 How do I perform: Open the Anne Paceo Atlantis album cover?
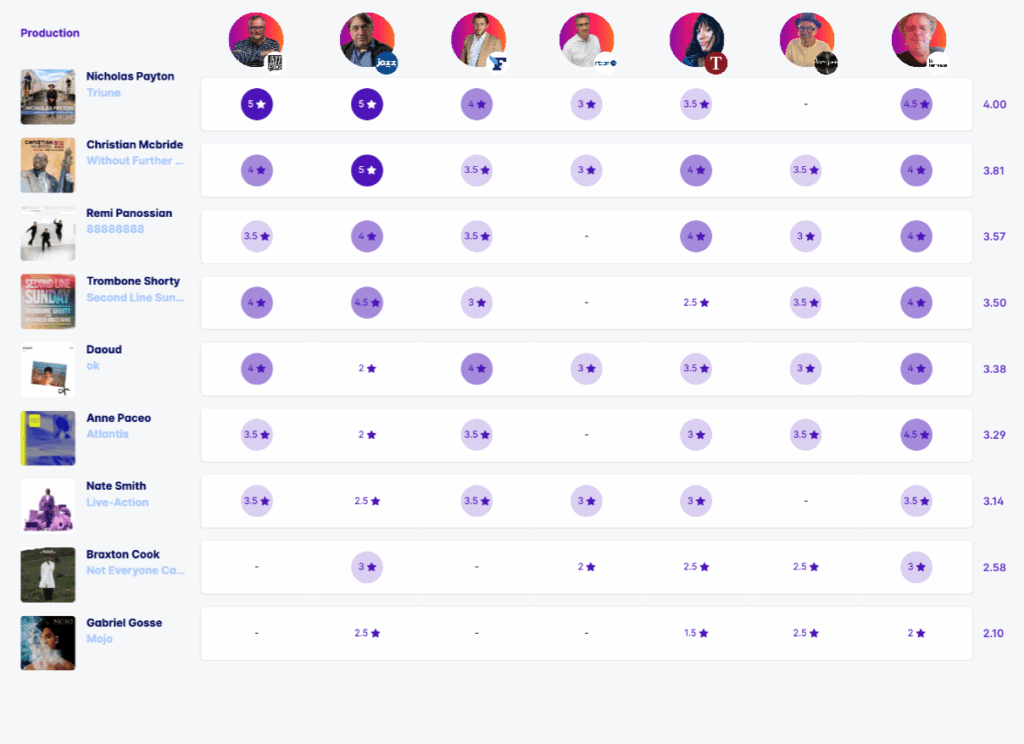click(x=48, y=438)
